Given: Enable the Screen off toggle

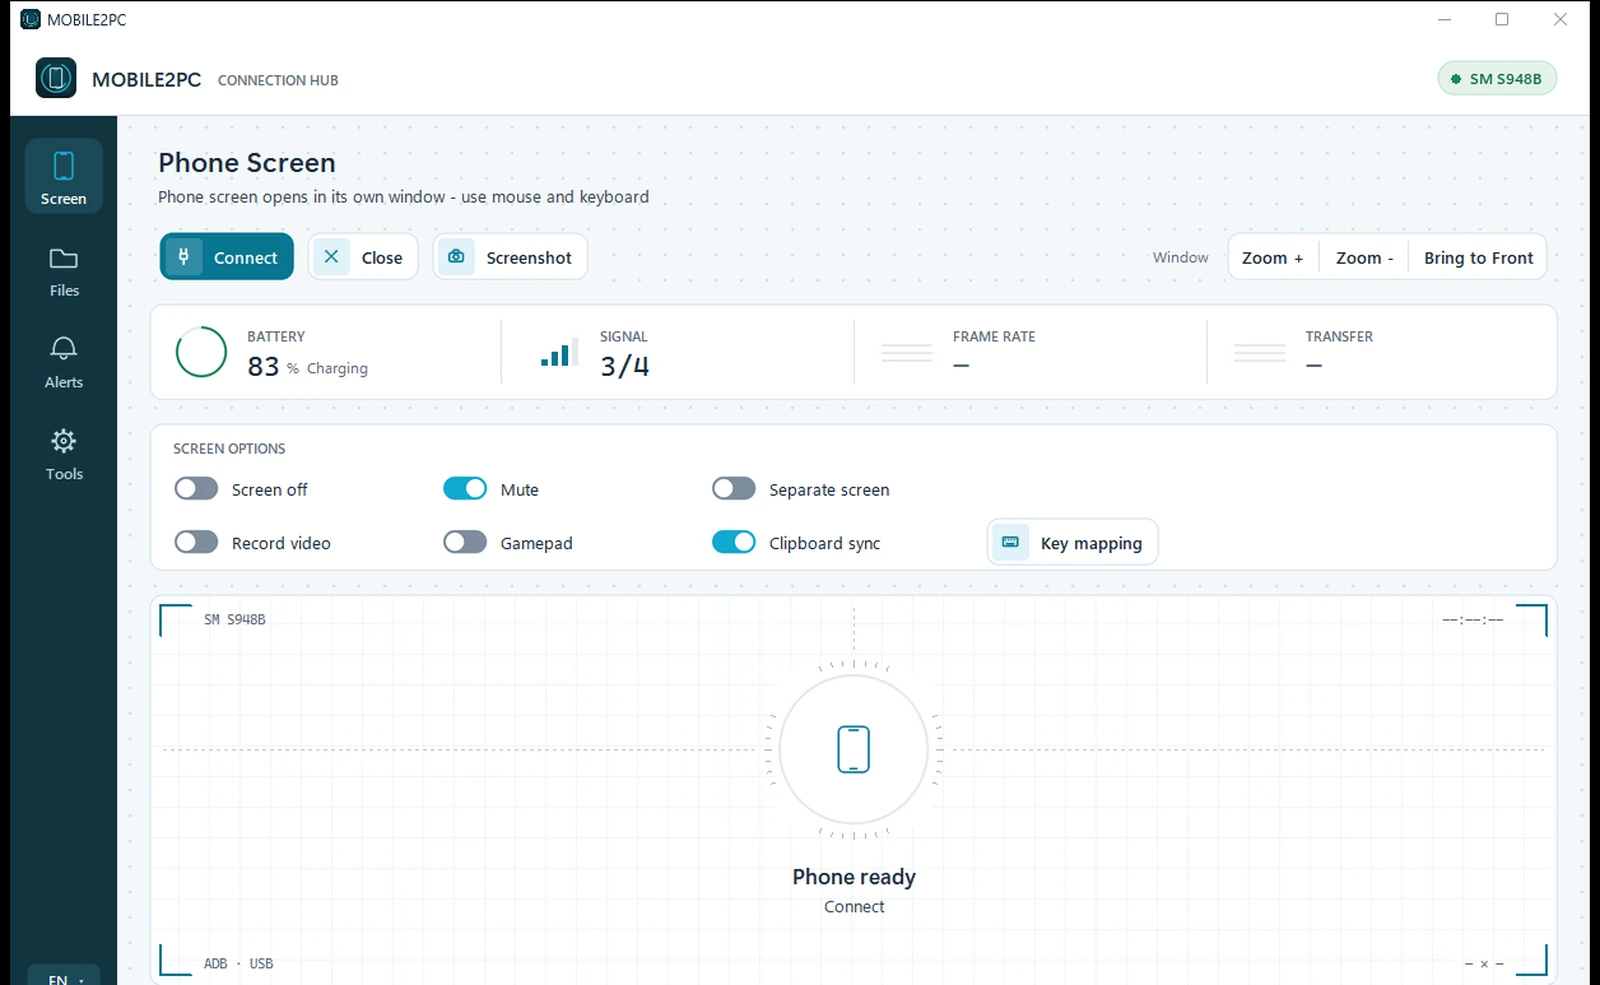Looking at the screenshot, I should pos(196,488).
